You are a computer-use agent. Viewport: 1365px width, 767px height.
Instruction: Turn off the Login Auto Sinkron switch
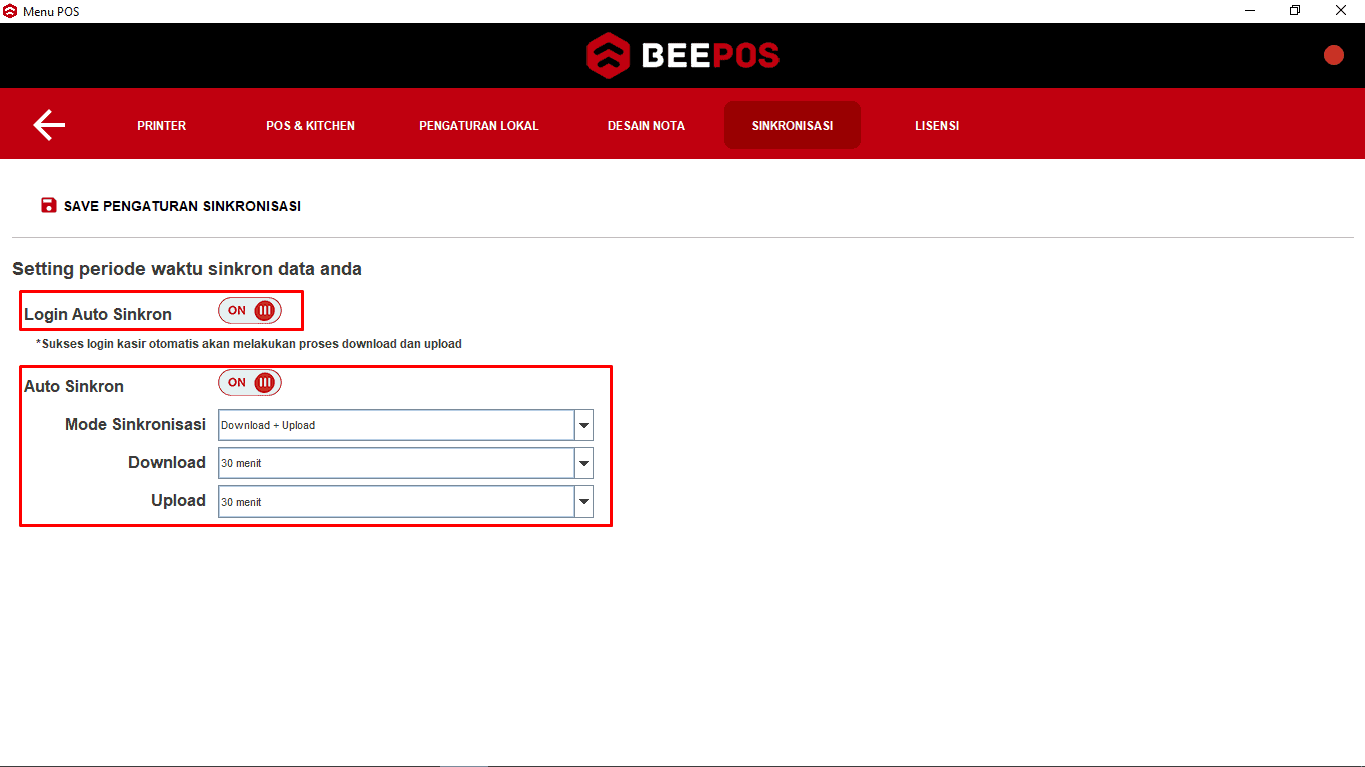point(250,310)
